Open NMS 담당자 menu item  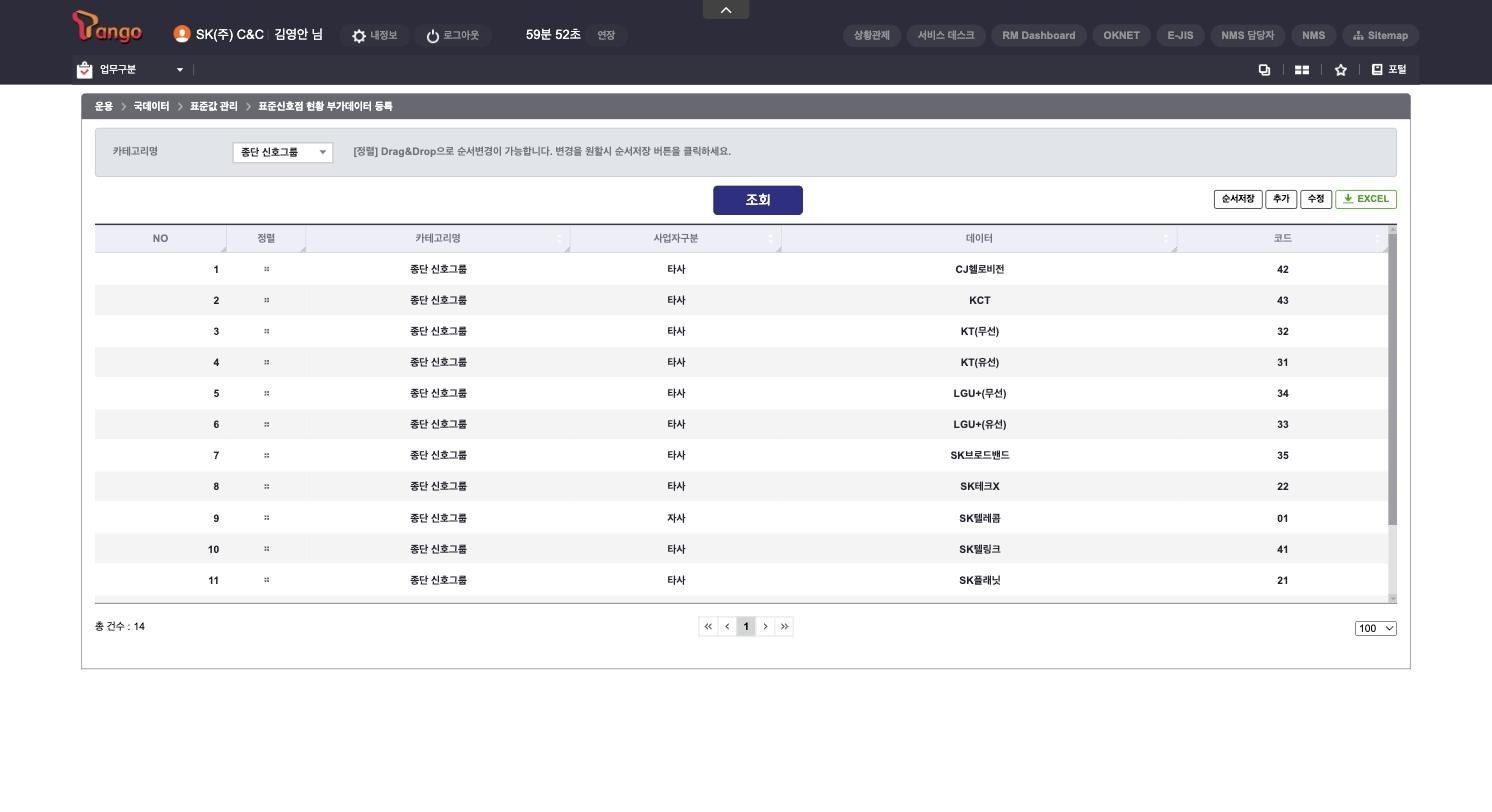(x=1247, y=35)
